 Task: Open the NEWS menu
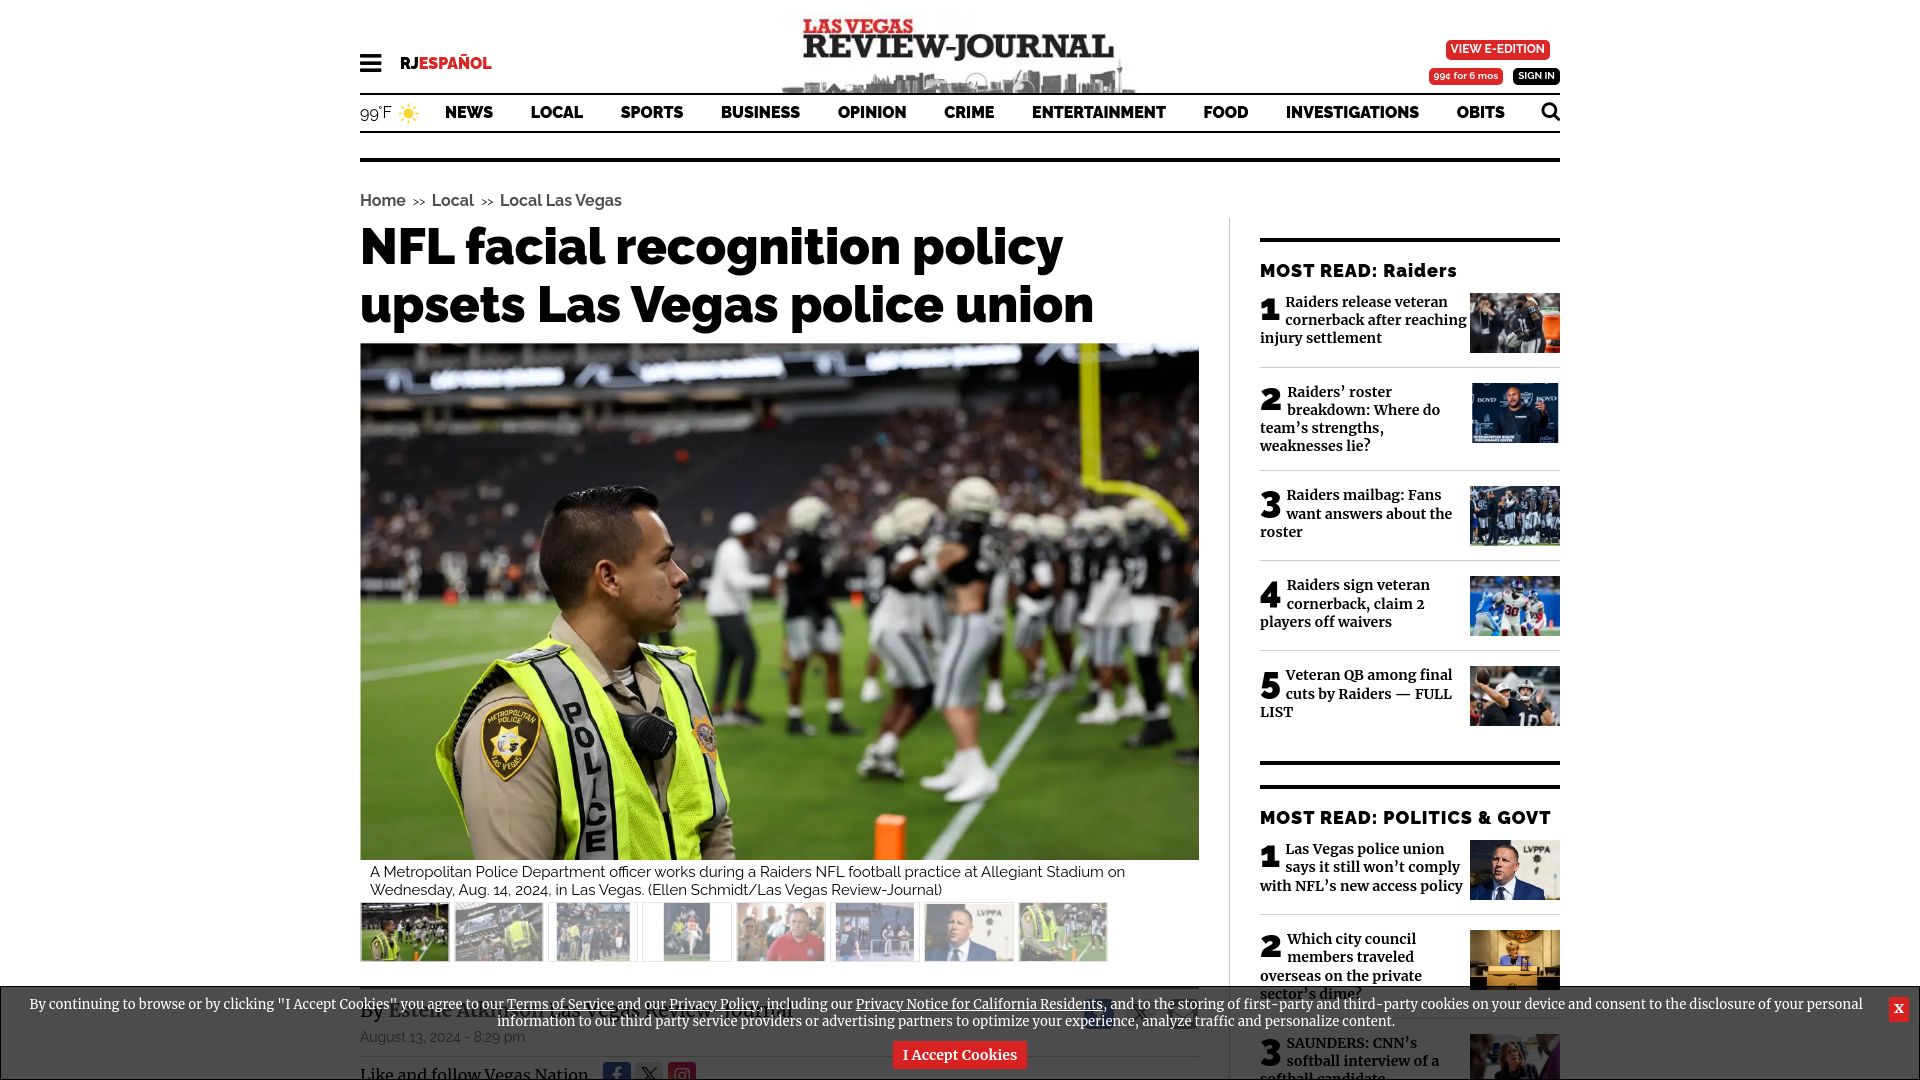(469, 112)
